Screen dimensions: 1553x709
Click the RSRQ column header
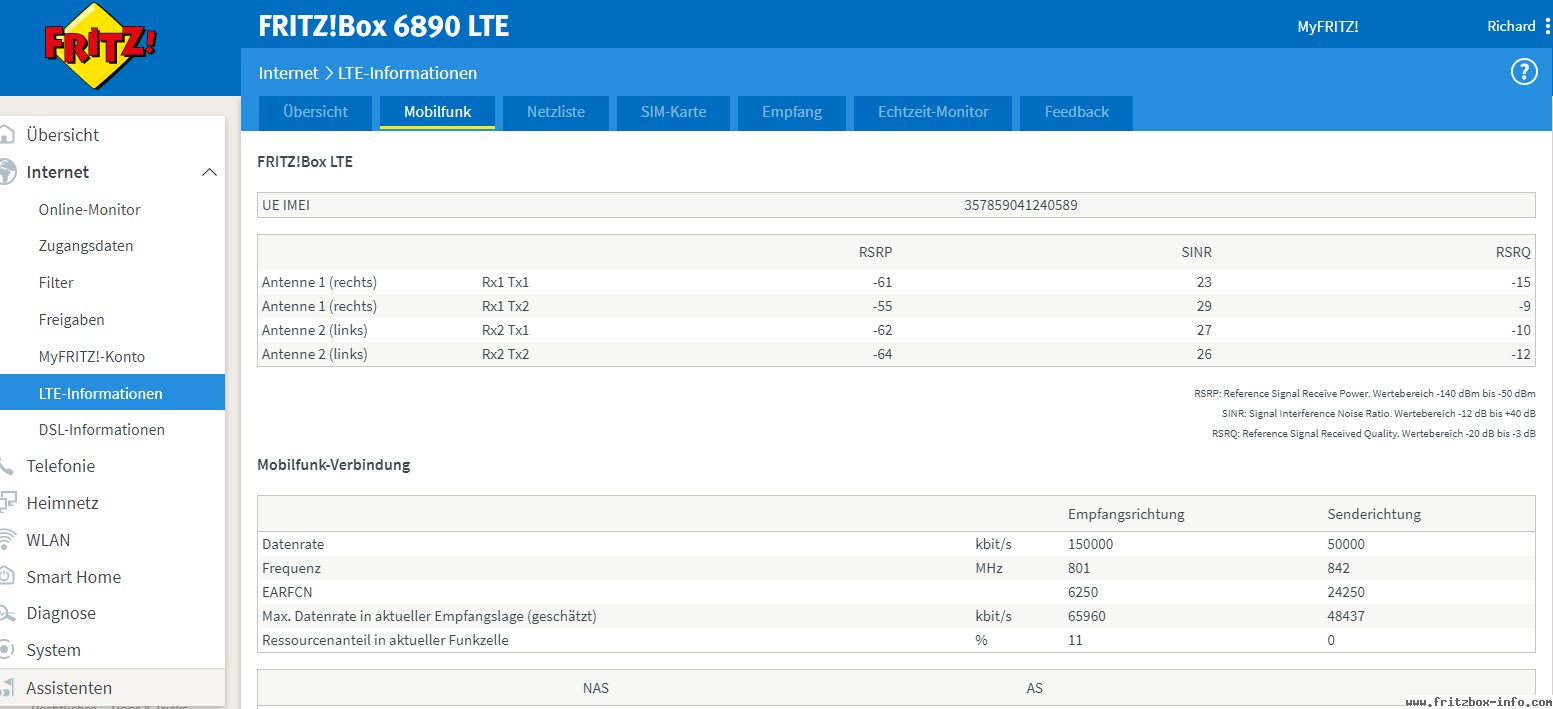pos(1513,253)
